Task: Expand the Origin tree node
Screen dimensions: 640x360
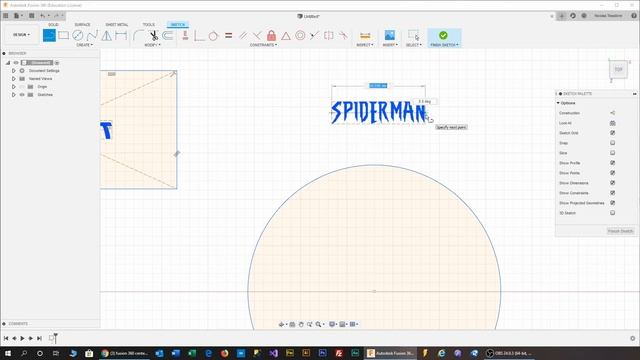Action: coord(13,87)
